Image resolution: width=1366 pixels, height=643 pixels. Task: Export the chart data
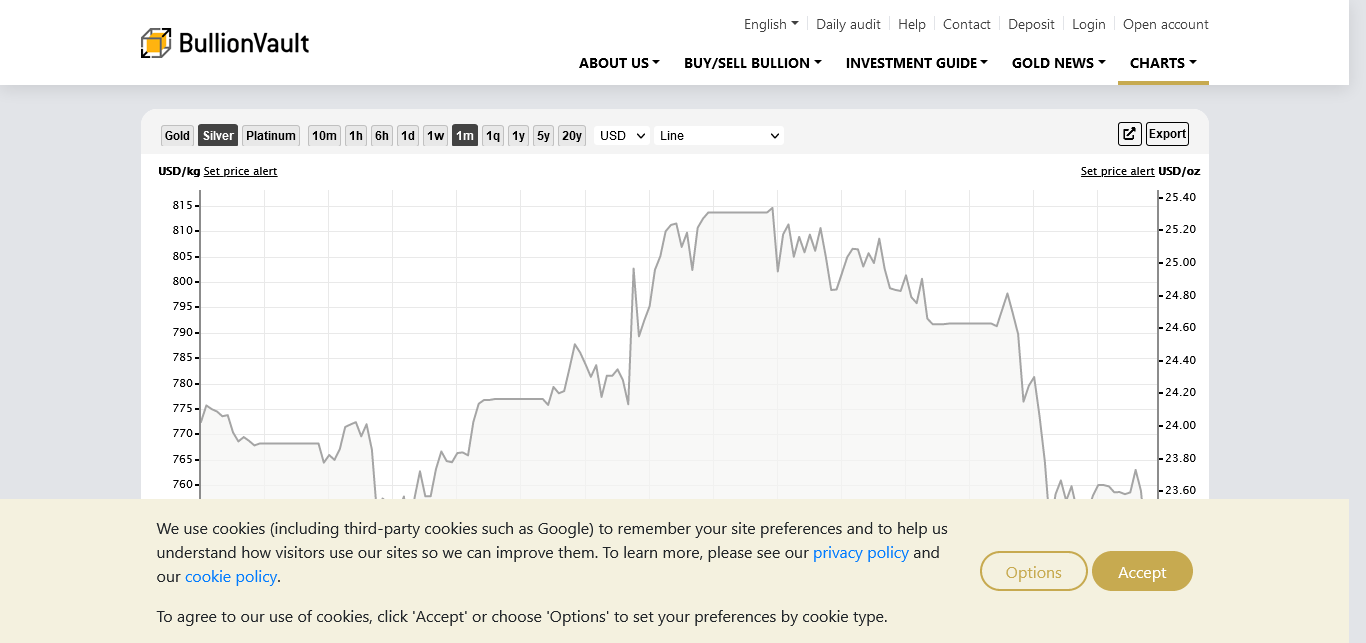1167,134
